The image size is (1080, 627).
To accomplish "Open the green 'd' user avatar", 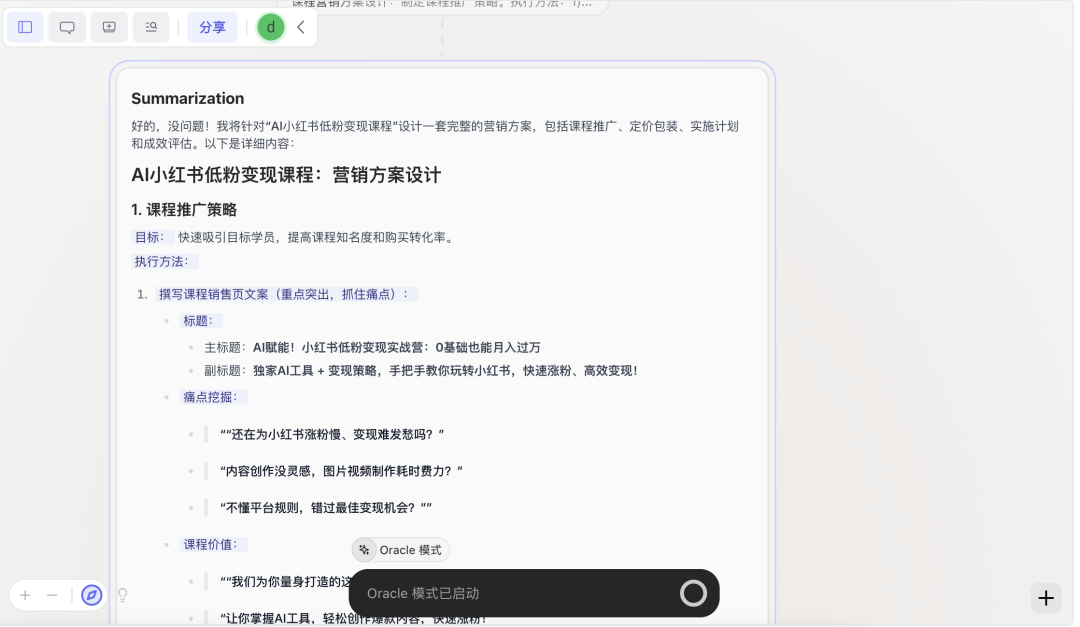I will (x=271, y=28).
